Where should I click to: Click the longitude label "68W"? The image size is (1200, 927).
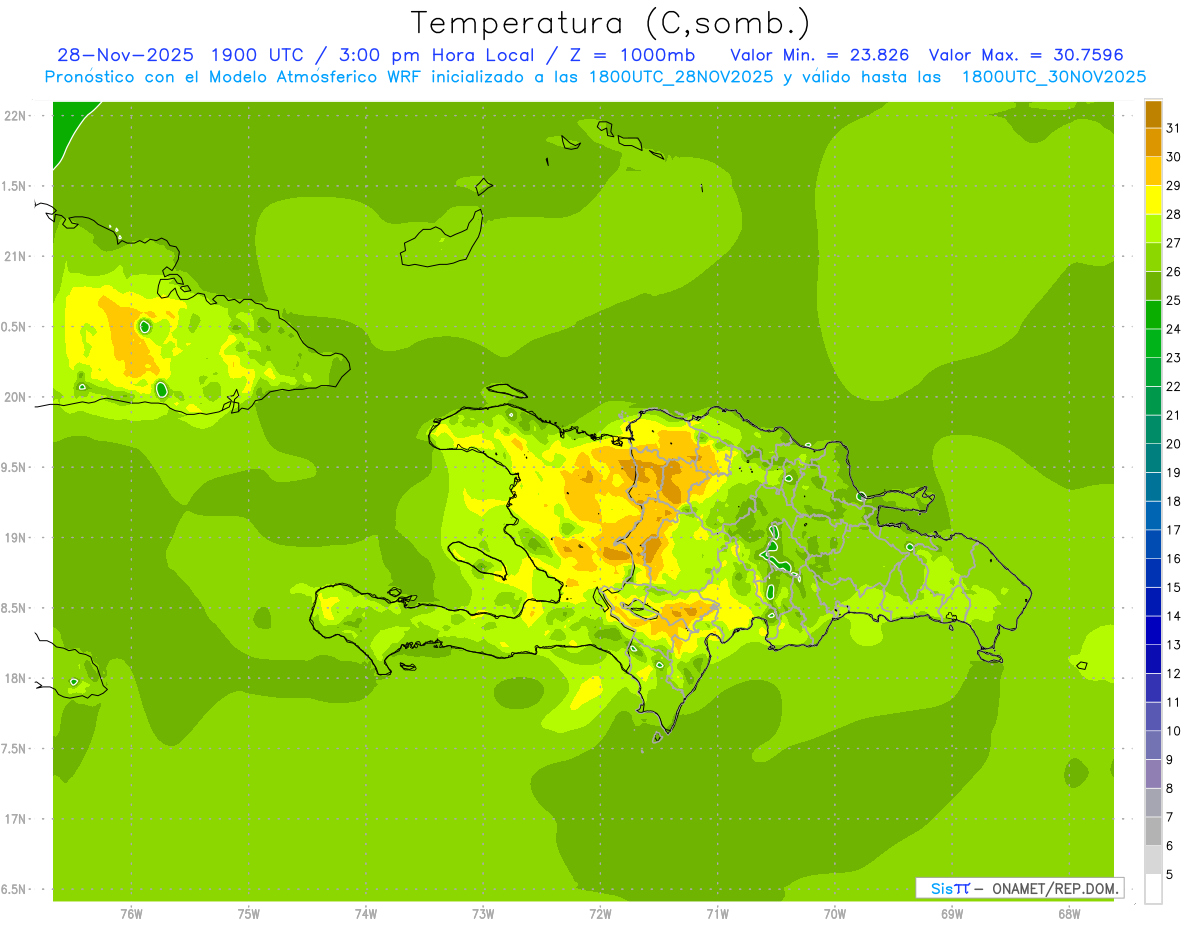pos(1069,914)
